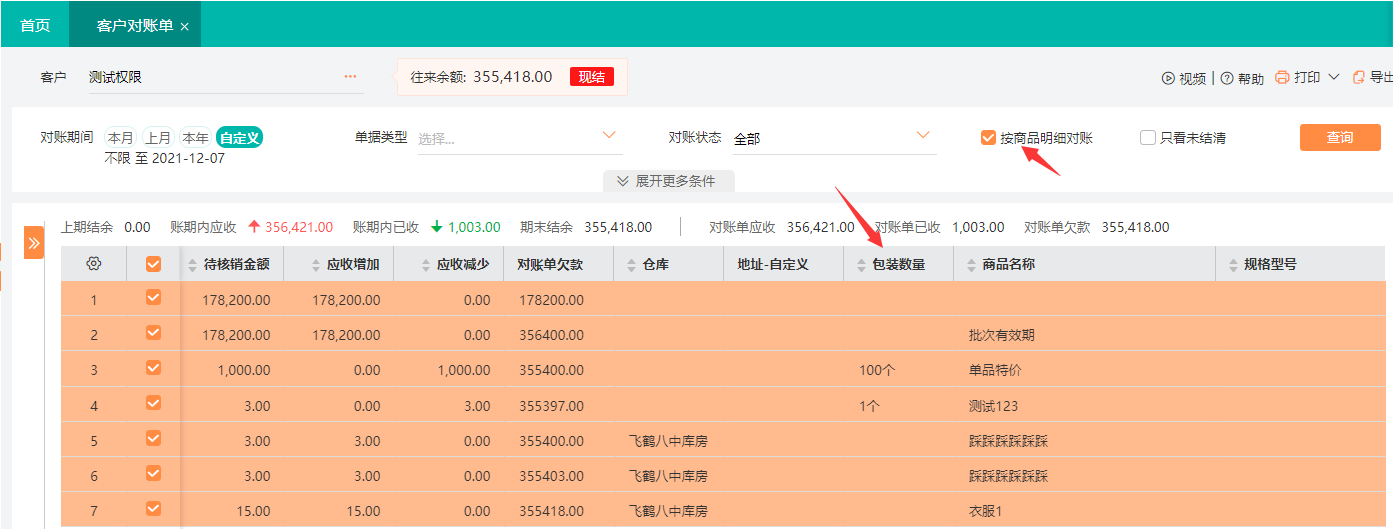Click the table column settings gear icon

click(x=94, y=264)
